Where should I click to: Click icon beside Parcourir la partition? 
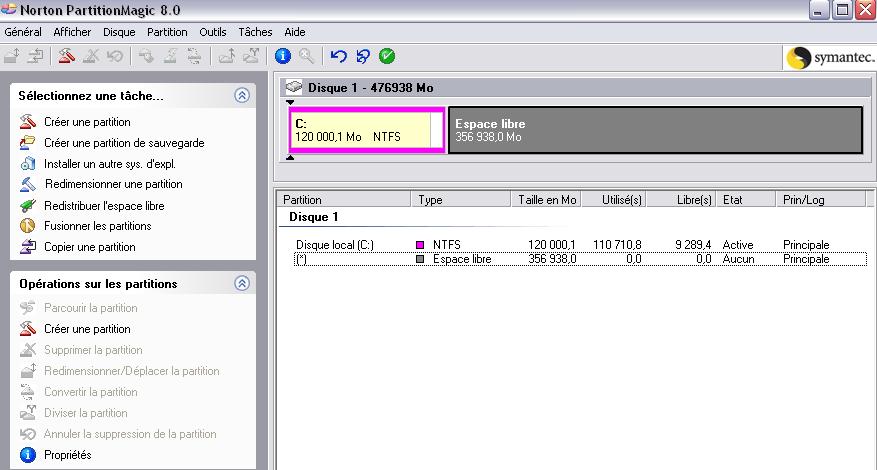pyautogui.click(x=27, y=308)
